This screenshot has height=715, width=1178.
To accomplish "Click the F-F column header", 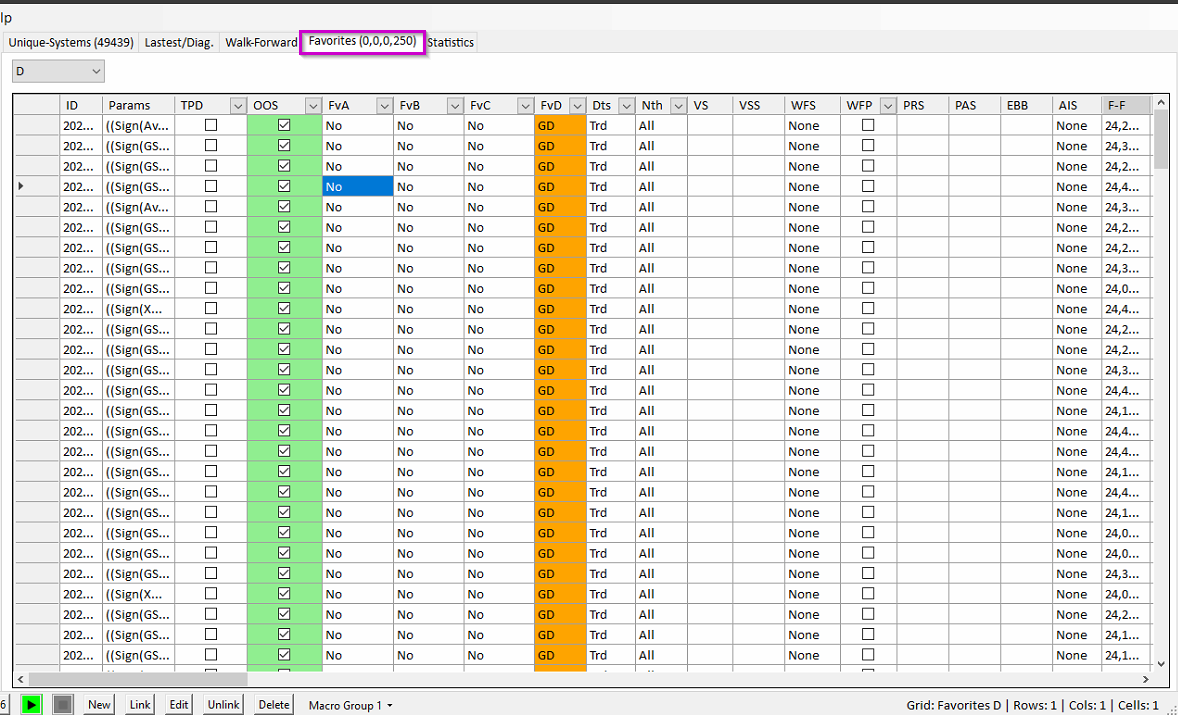I will pos(1126,105).
